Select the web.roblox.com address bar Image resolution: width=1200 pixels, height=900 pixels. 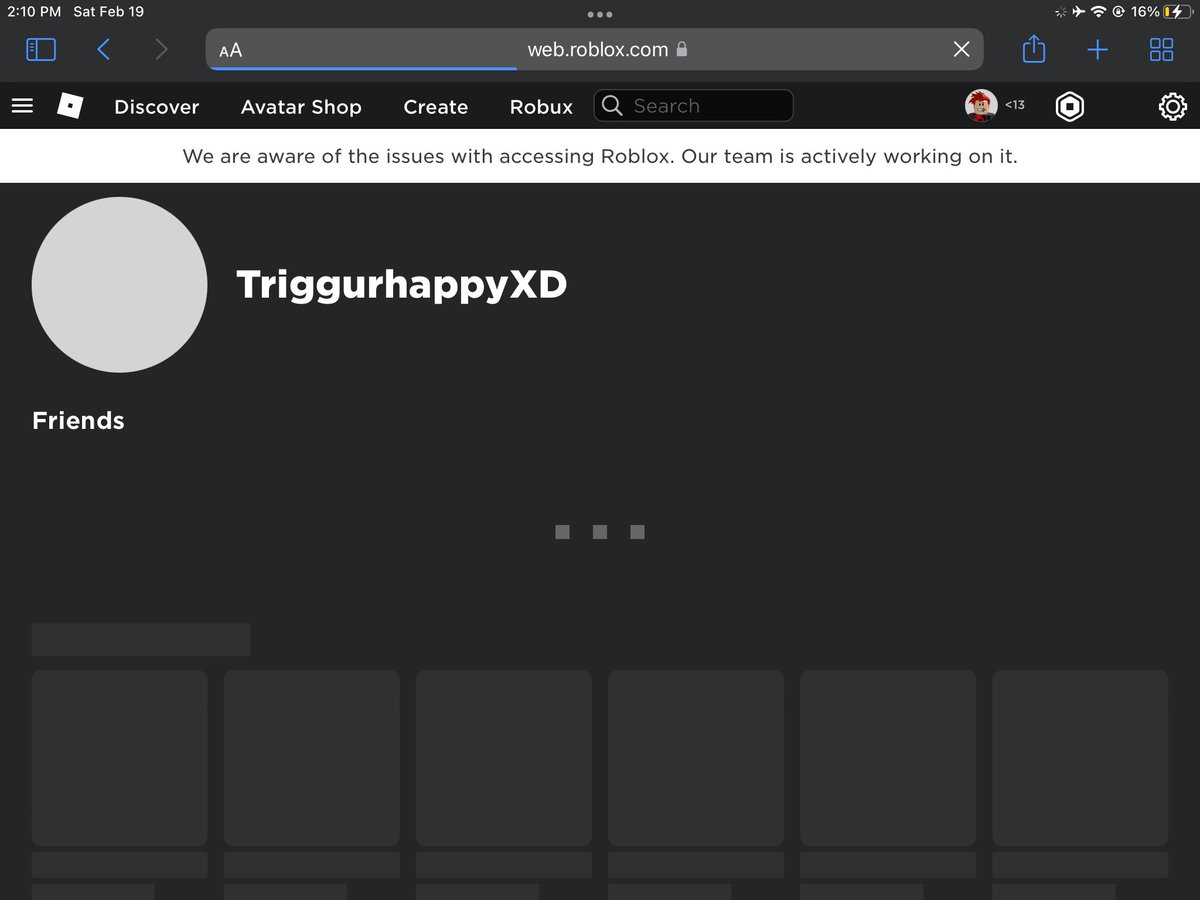click(x=595, y=49)
